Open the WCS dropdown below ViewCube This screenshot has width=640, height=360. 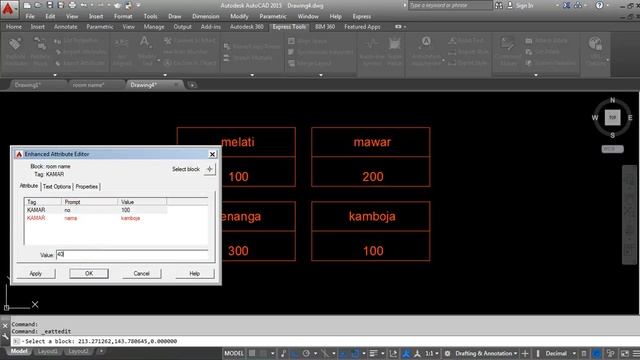click(612, 149)
